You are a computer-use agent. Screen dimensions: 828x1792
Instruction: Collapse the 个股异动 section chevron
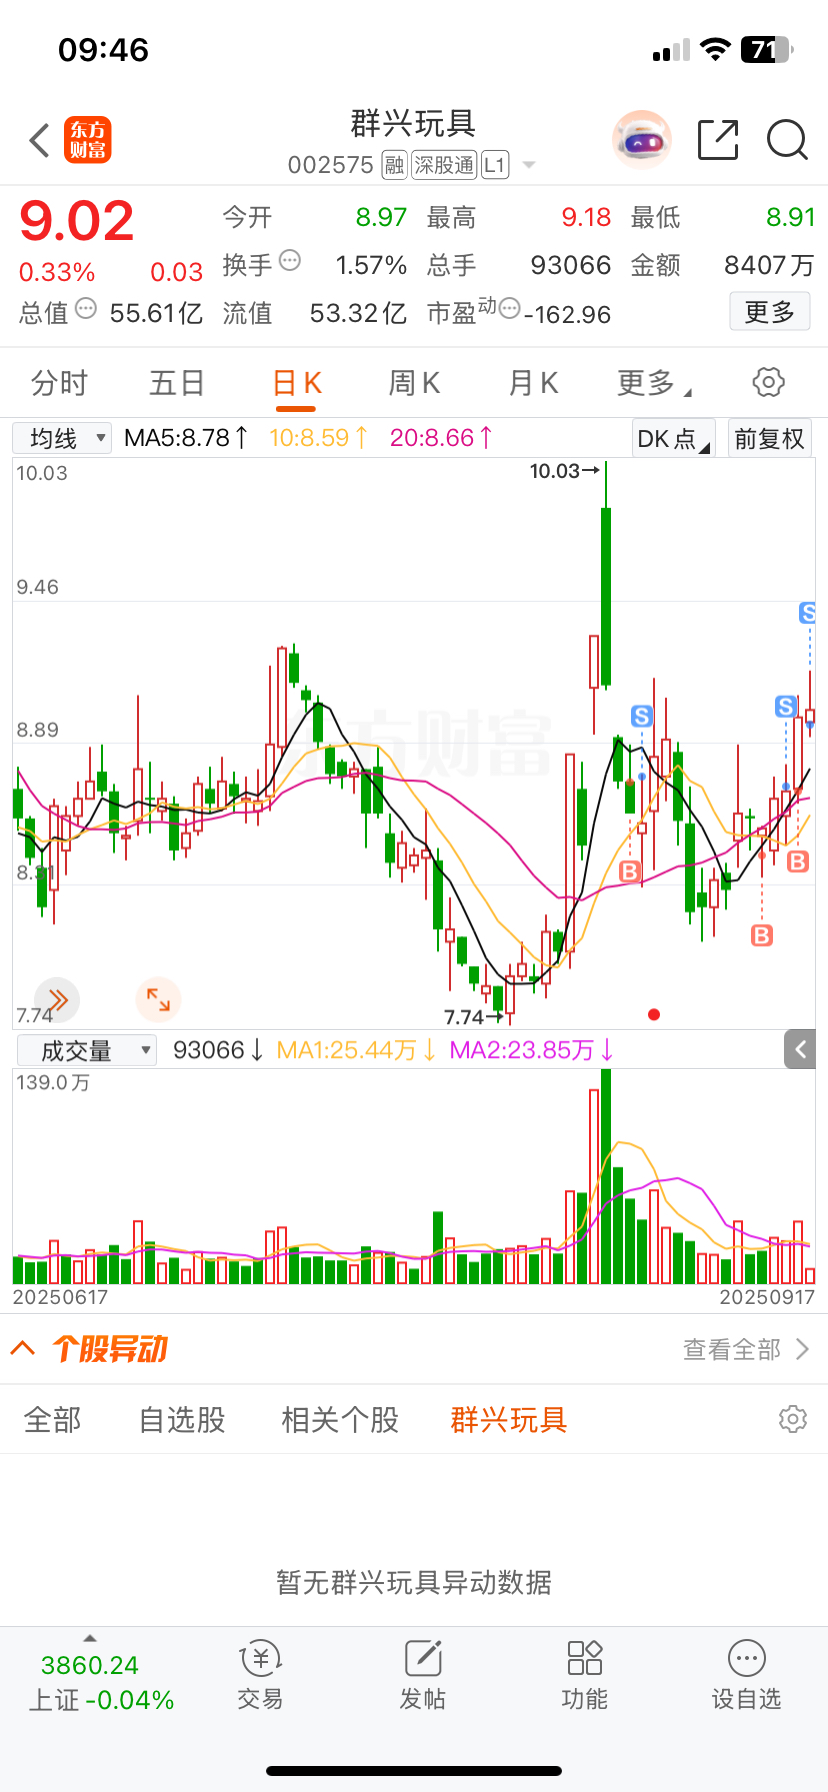coord(23,1349)
